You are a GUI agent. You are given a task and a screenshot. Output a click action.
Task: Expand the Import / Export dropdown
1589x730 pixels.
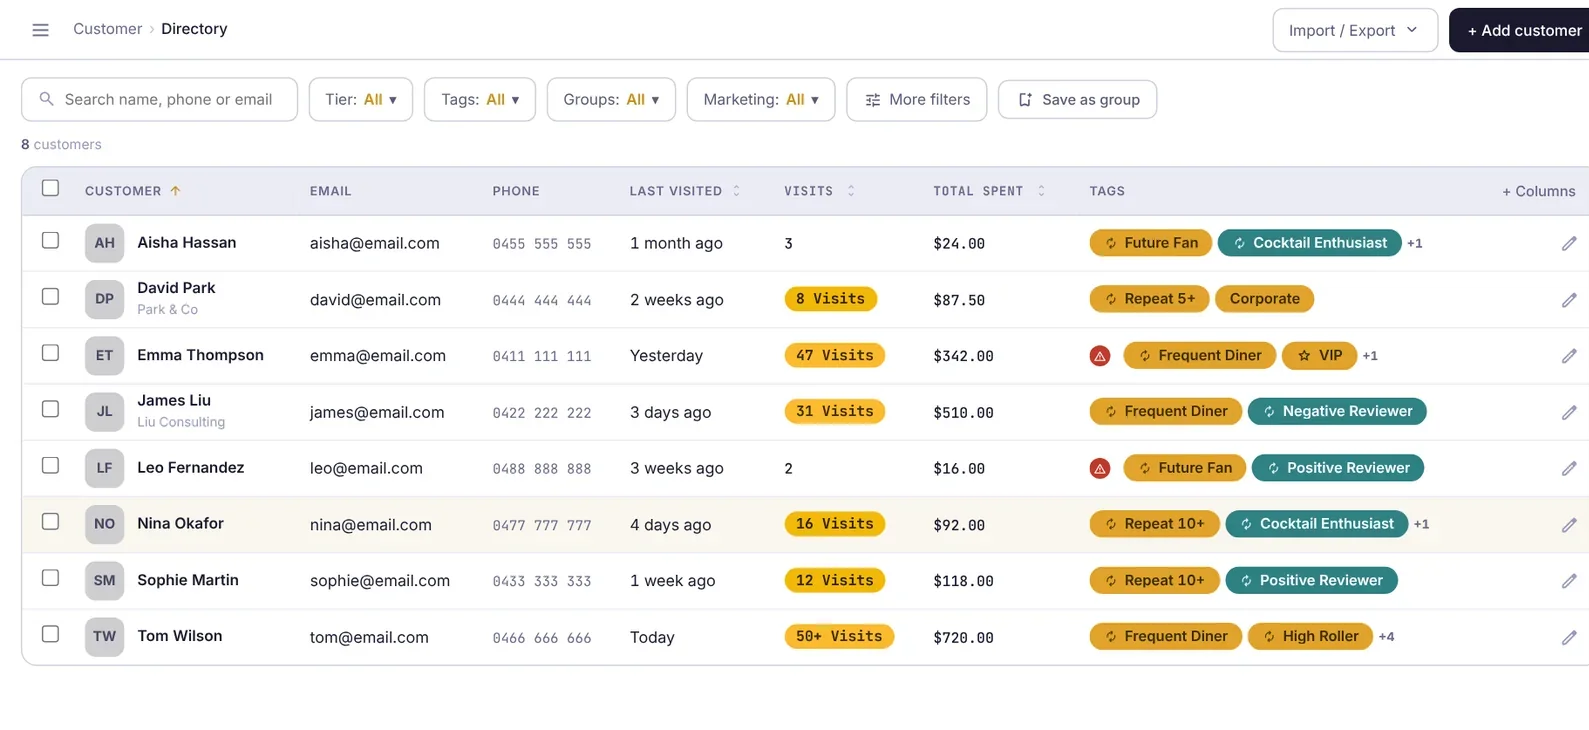click(1355, 30)
